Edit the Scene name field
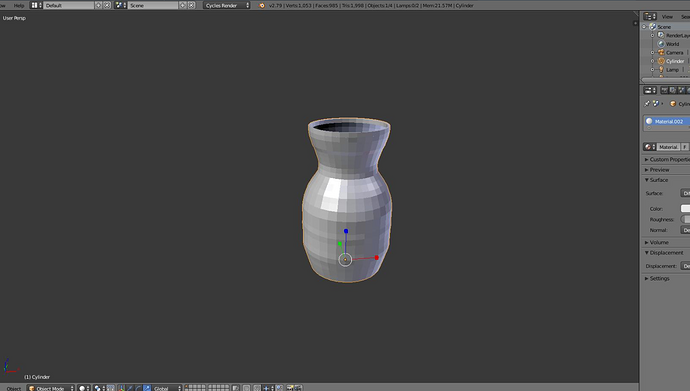 153,5
